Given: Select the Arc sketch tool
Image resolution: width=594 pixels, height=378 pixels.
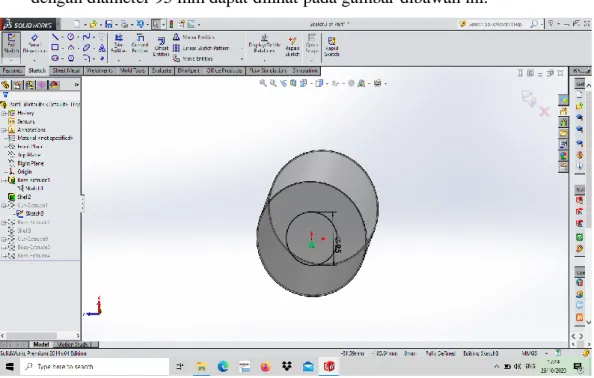Looking at the screenshot, I should coord(71,48).
